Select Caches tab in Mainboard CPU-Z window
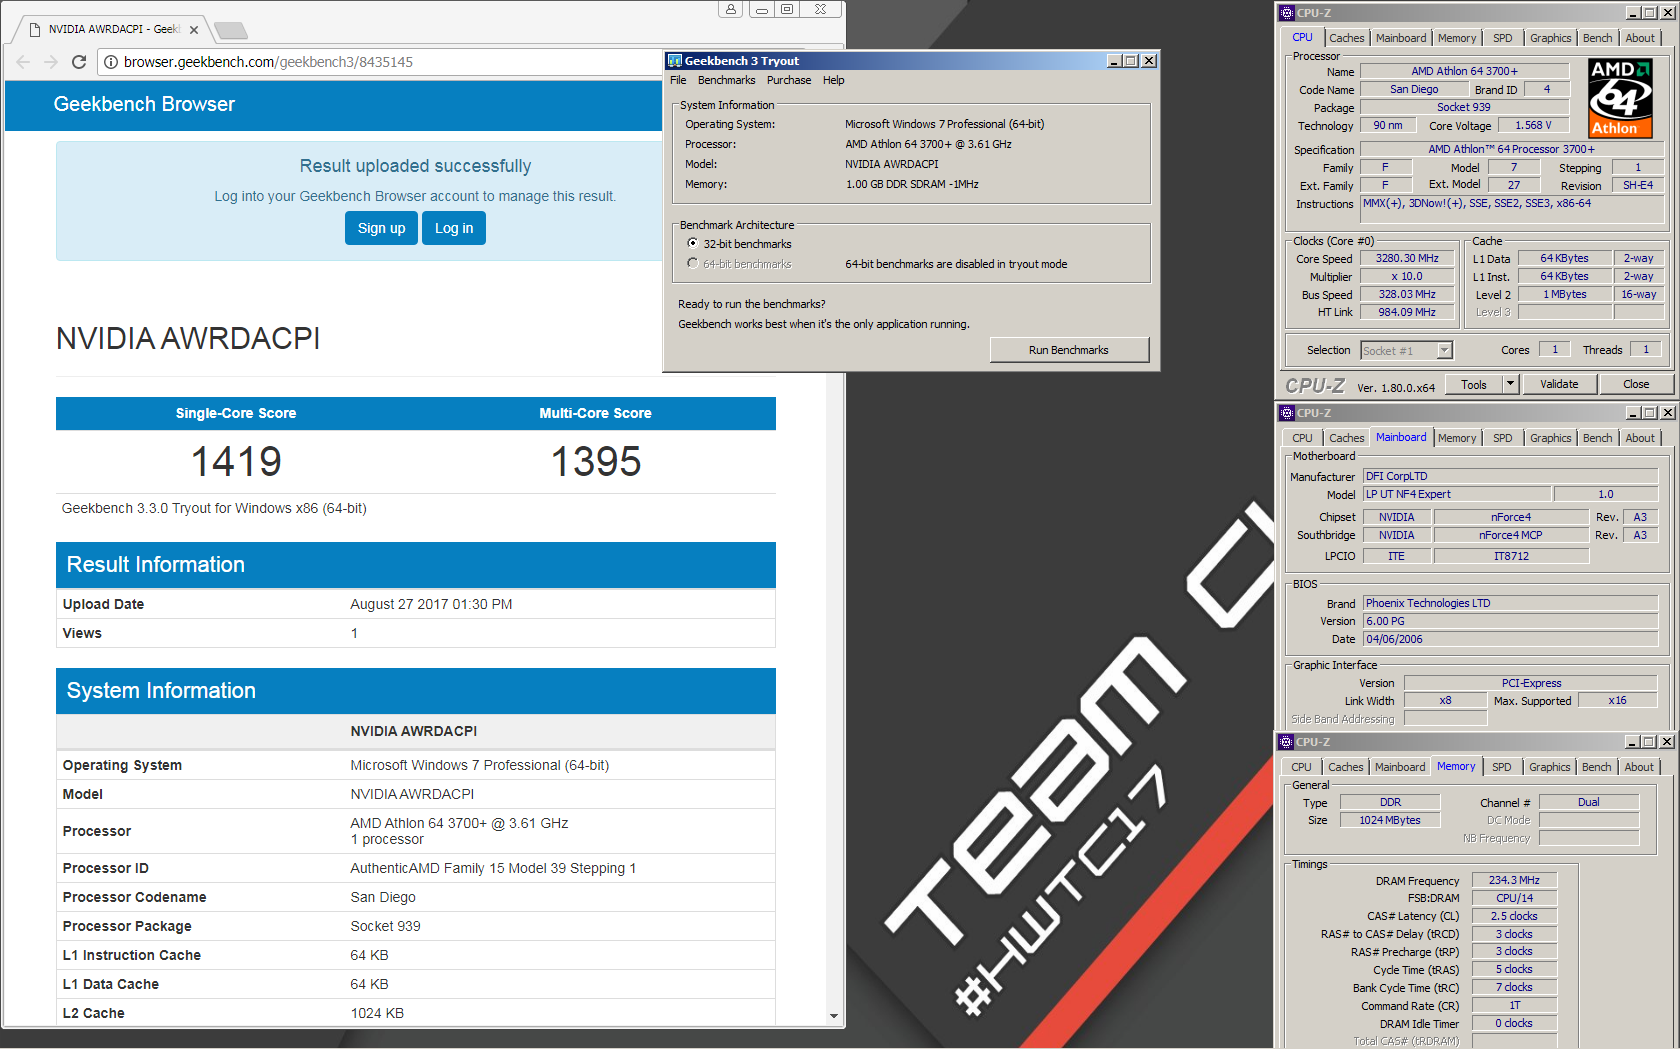Viewport: 1680px width, 1050px height. pyautogui.click(x=1346, y=438)
